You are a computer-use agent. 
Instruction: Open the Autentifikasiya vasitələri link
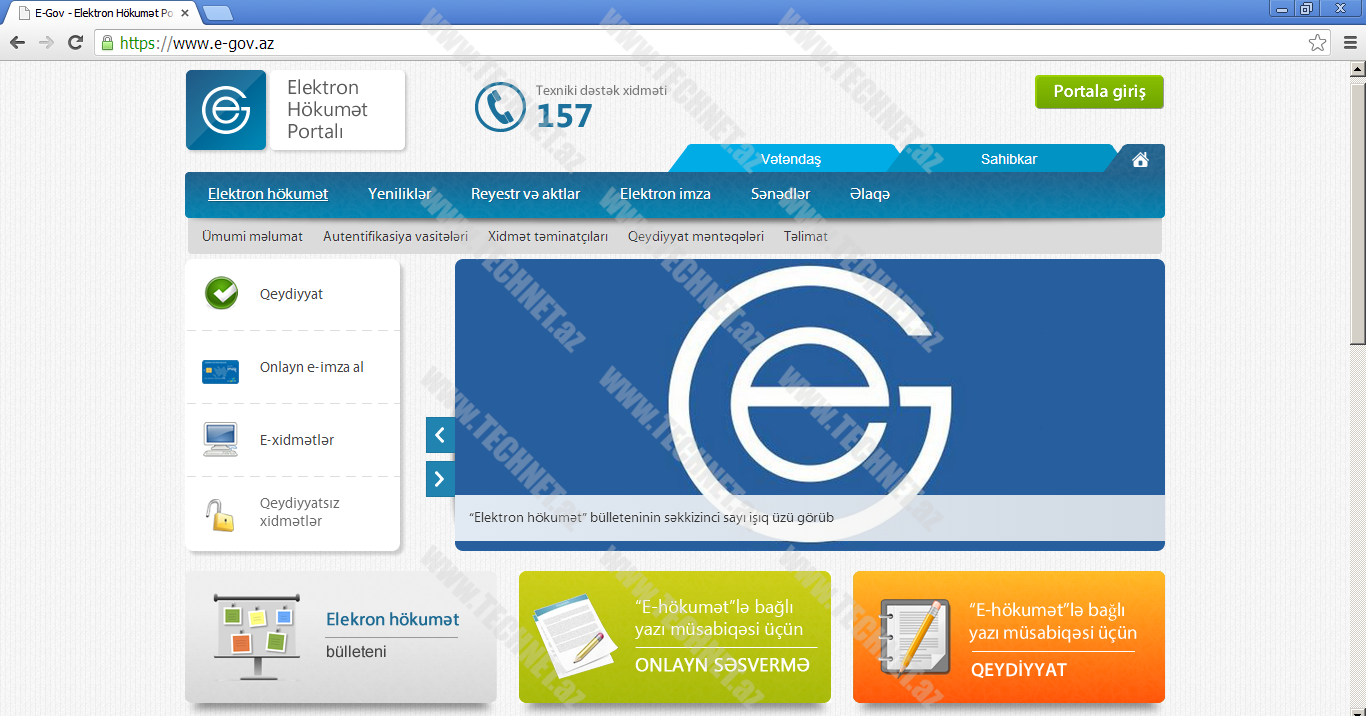coord(395,237)
